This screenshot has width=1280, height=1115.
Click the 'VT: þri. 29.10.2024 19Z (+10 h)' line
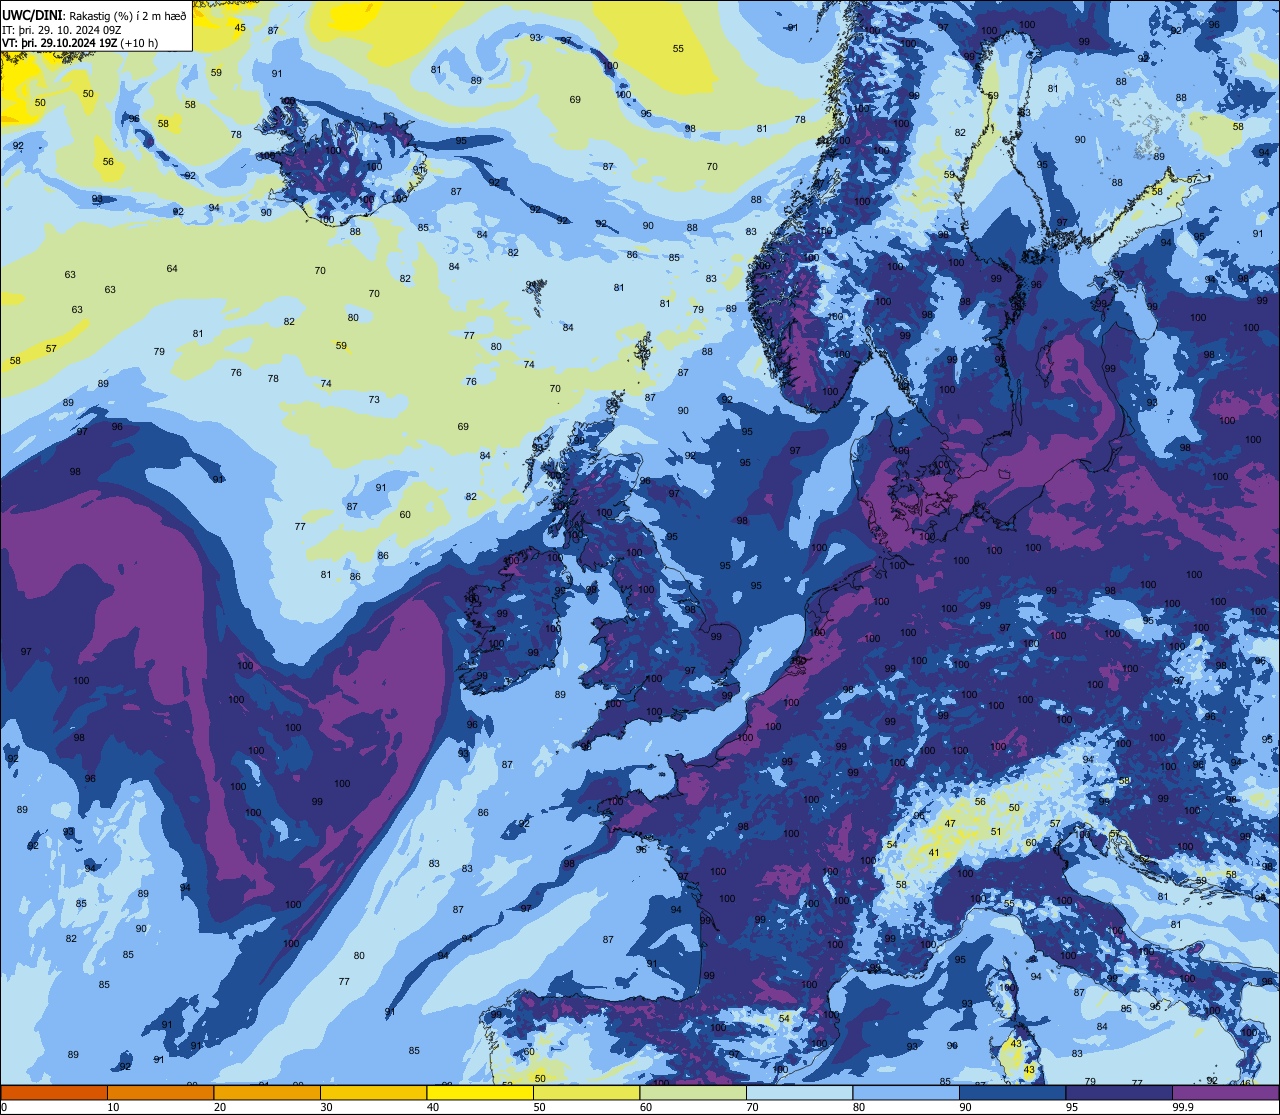click(80, 43)
